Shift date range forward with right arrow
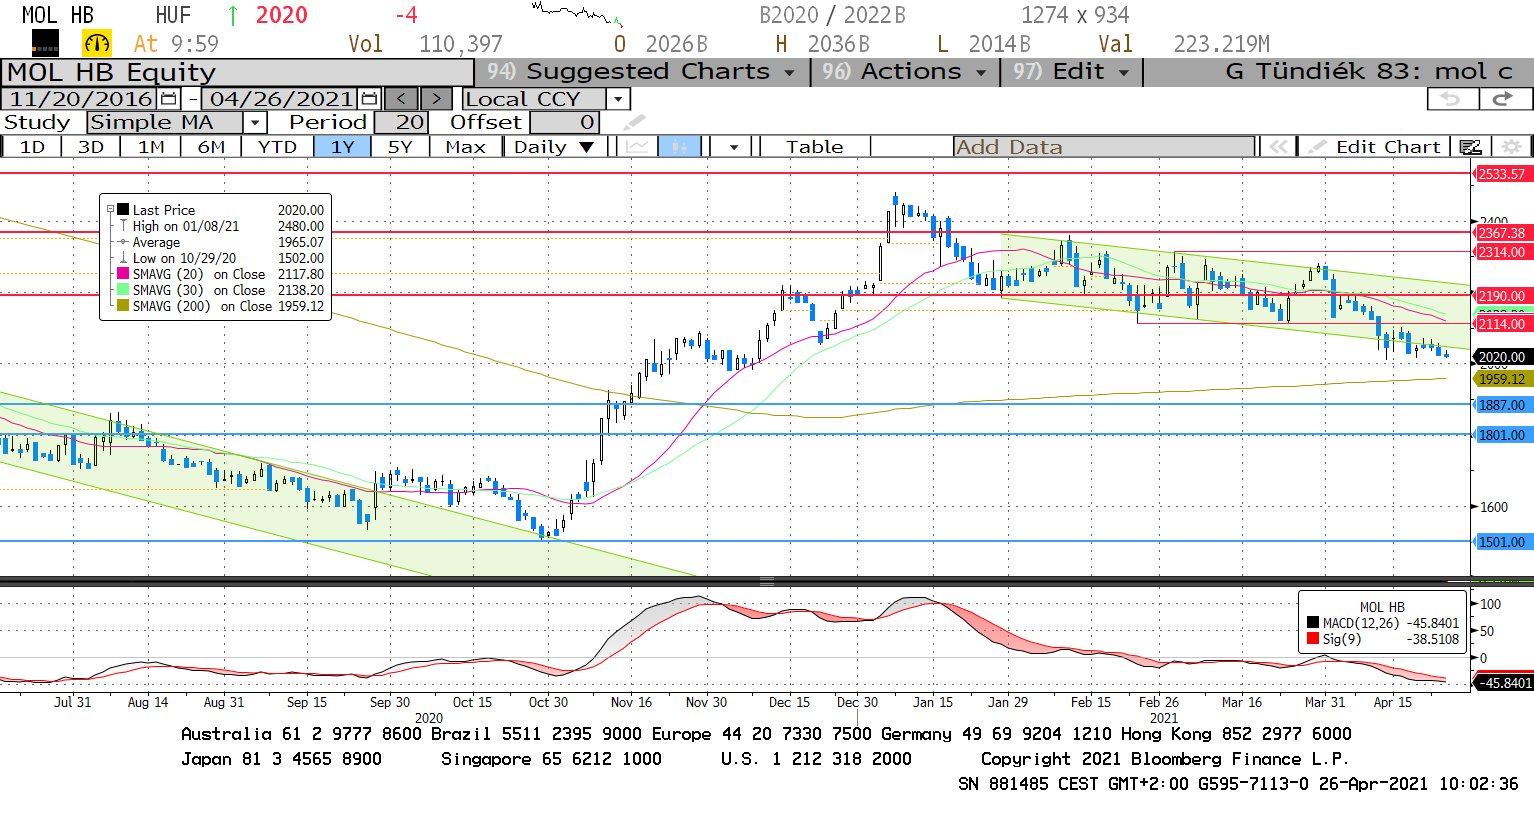1534x813 pixels. click(436, 99)
